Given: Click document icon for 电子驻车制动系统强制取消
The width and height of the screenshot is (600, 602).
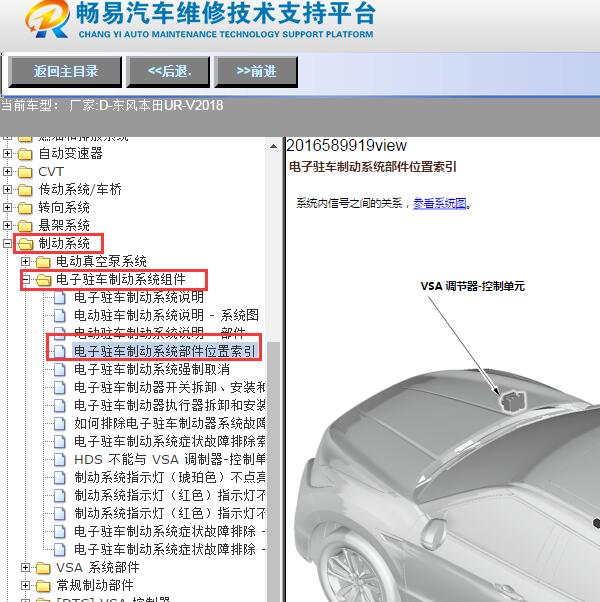Looking at the screenshot, I should coord(60,370).
